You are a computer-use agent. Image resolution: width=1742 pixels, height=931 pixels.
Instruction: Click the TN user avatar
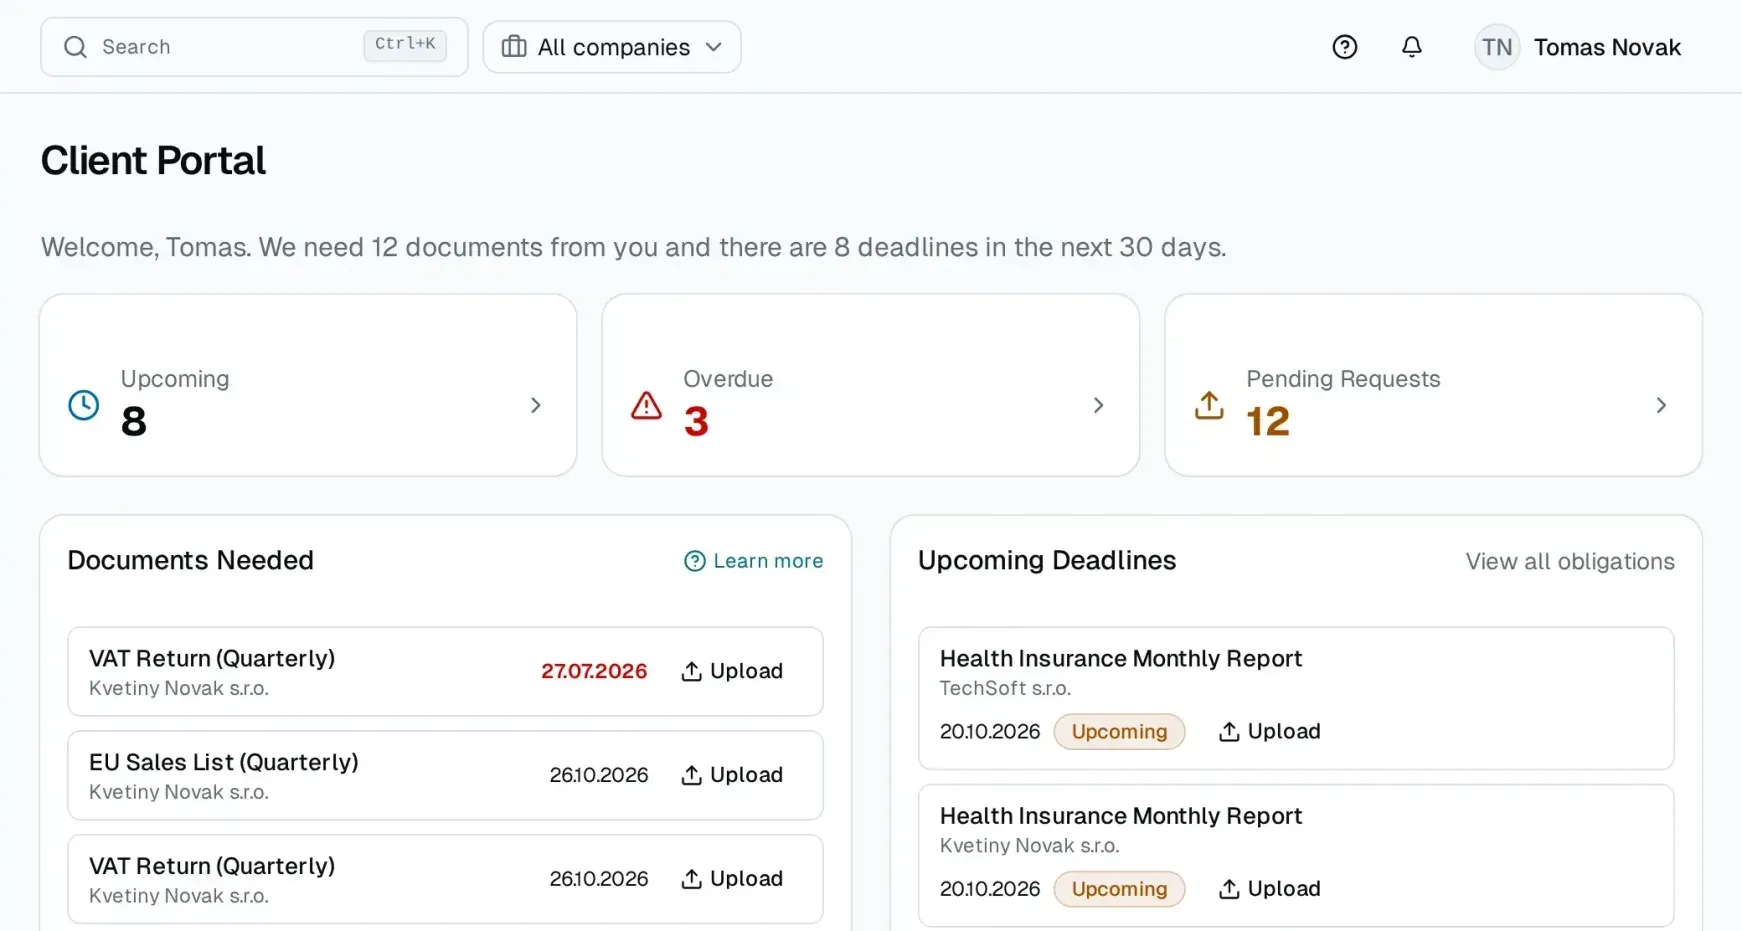tap(1497, 47)
